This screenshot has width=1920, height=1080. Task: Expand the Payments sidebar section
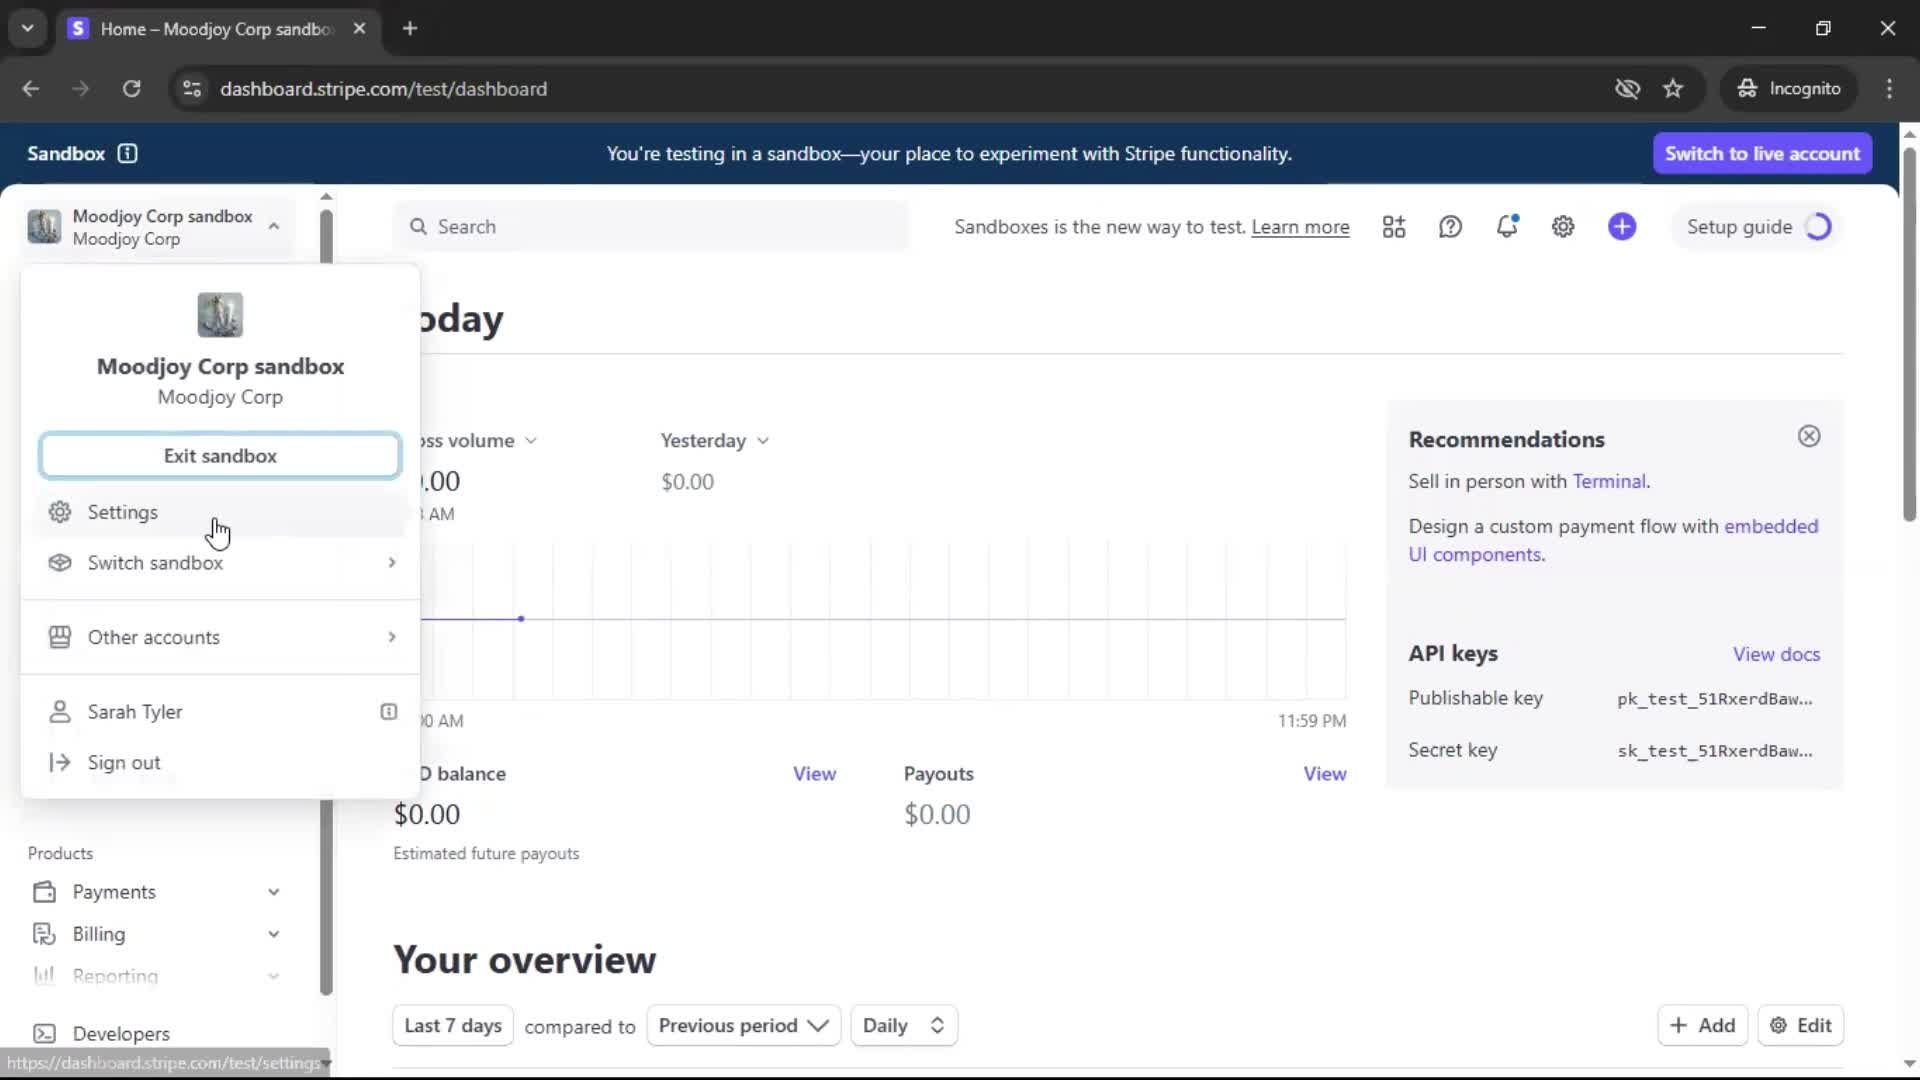(273, 892)
